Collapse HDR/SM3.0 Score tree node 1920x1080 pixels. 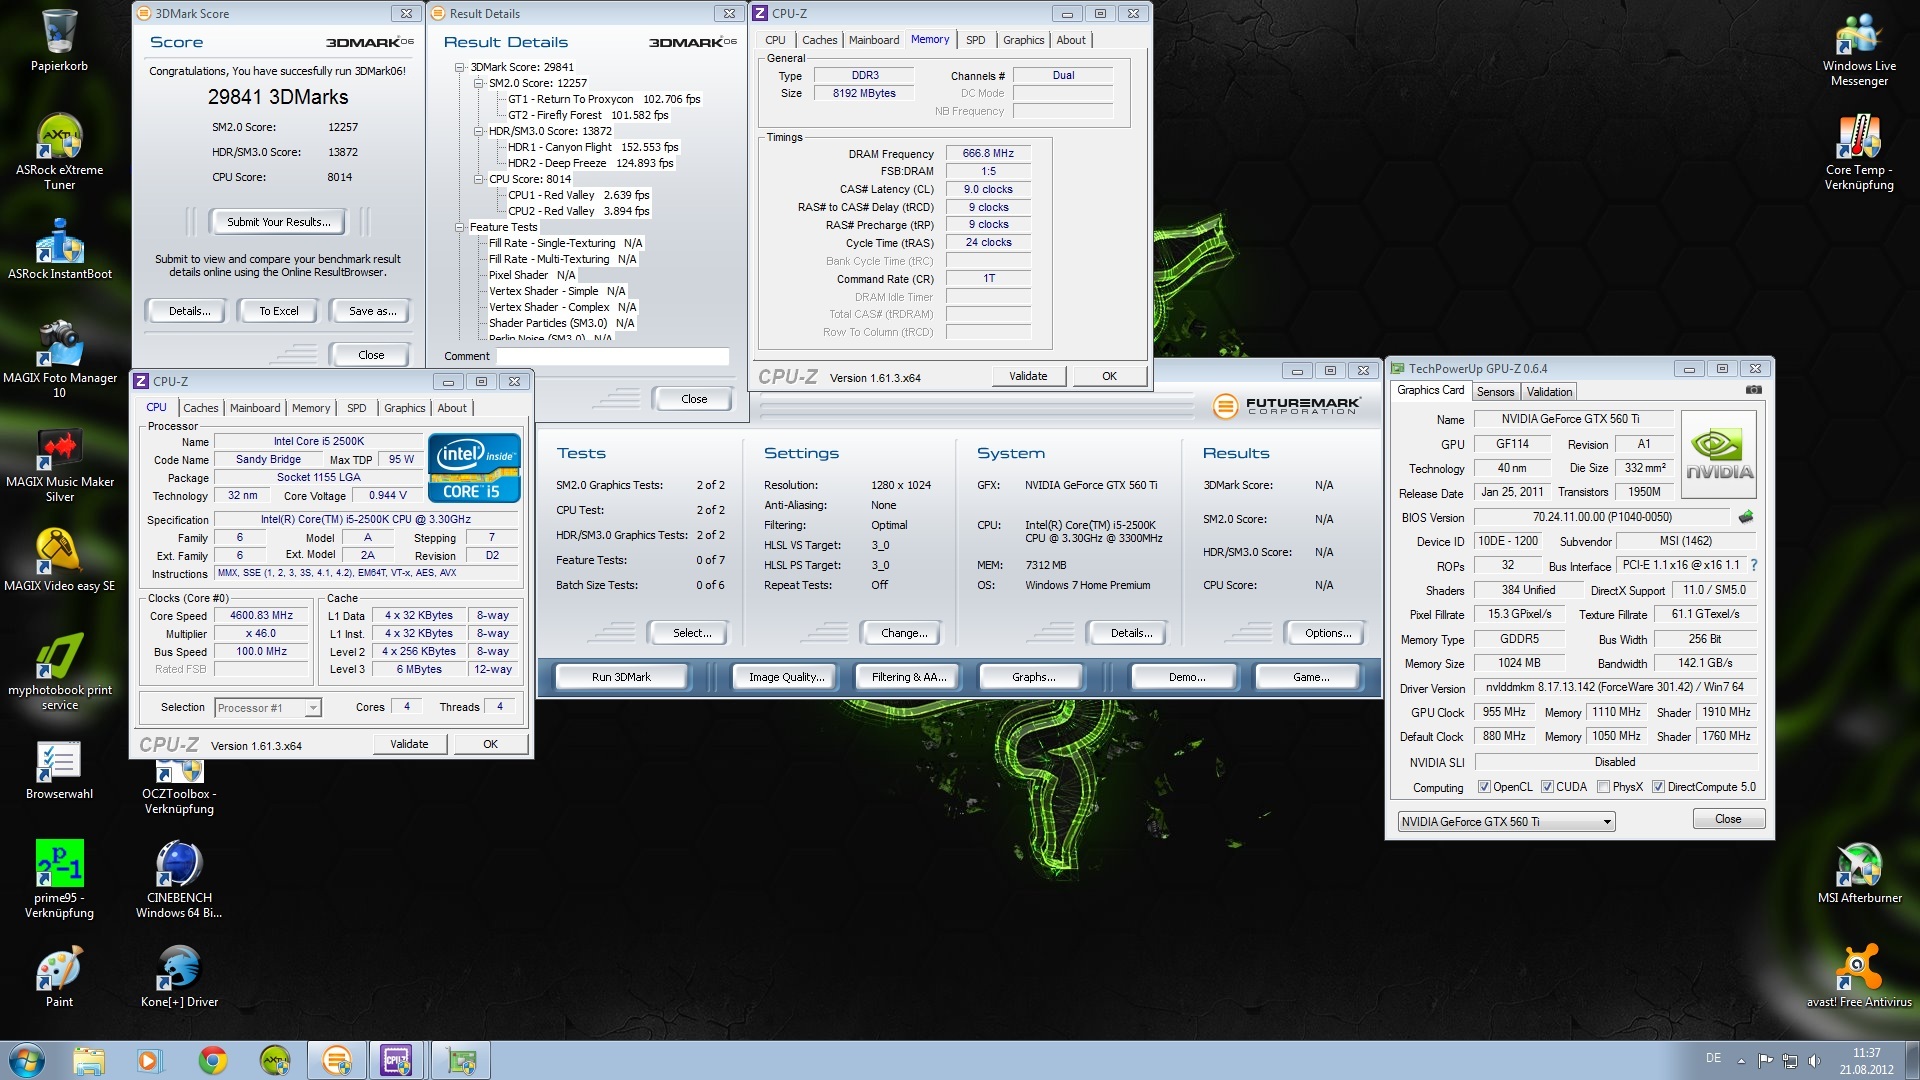pos(478,132)
